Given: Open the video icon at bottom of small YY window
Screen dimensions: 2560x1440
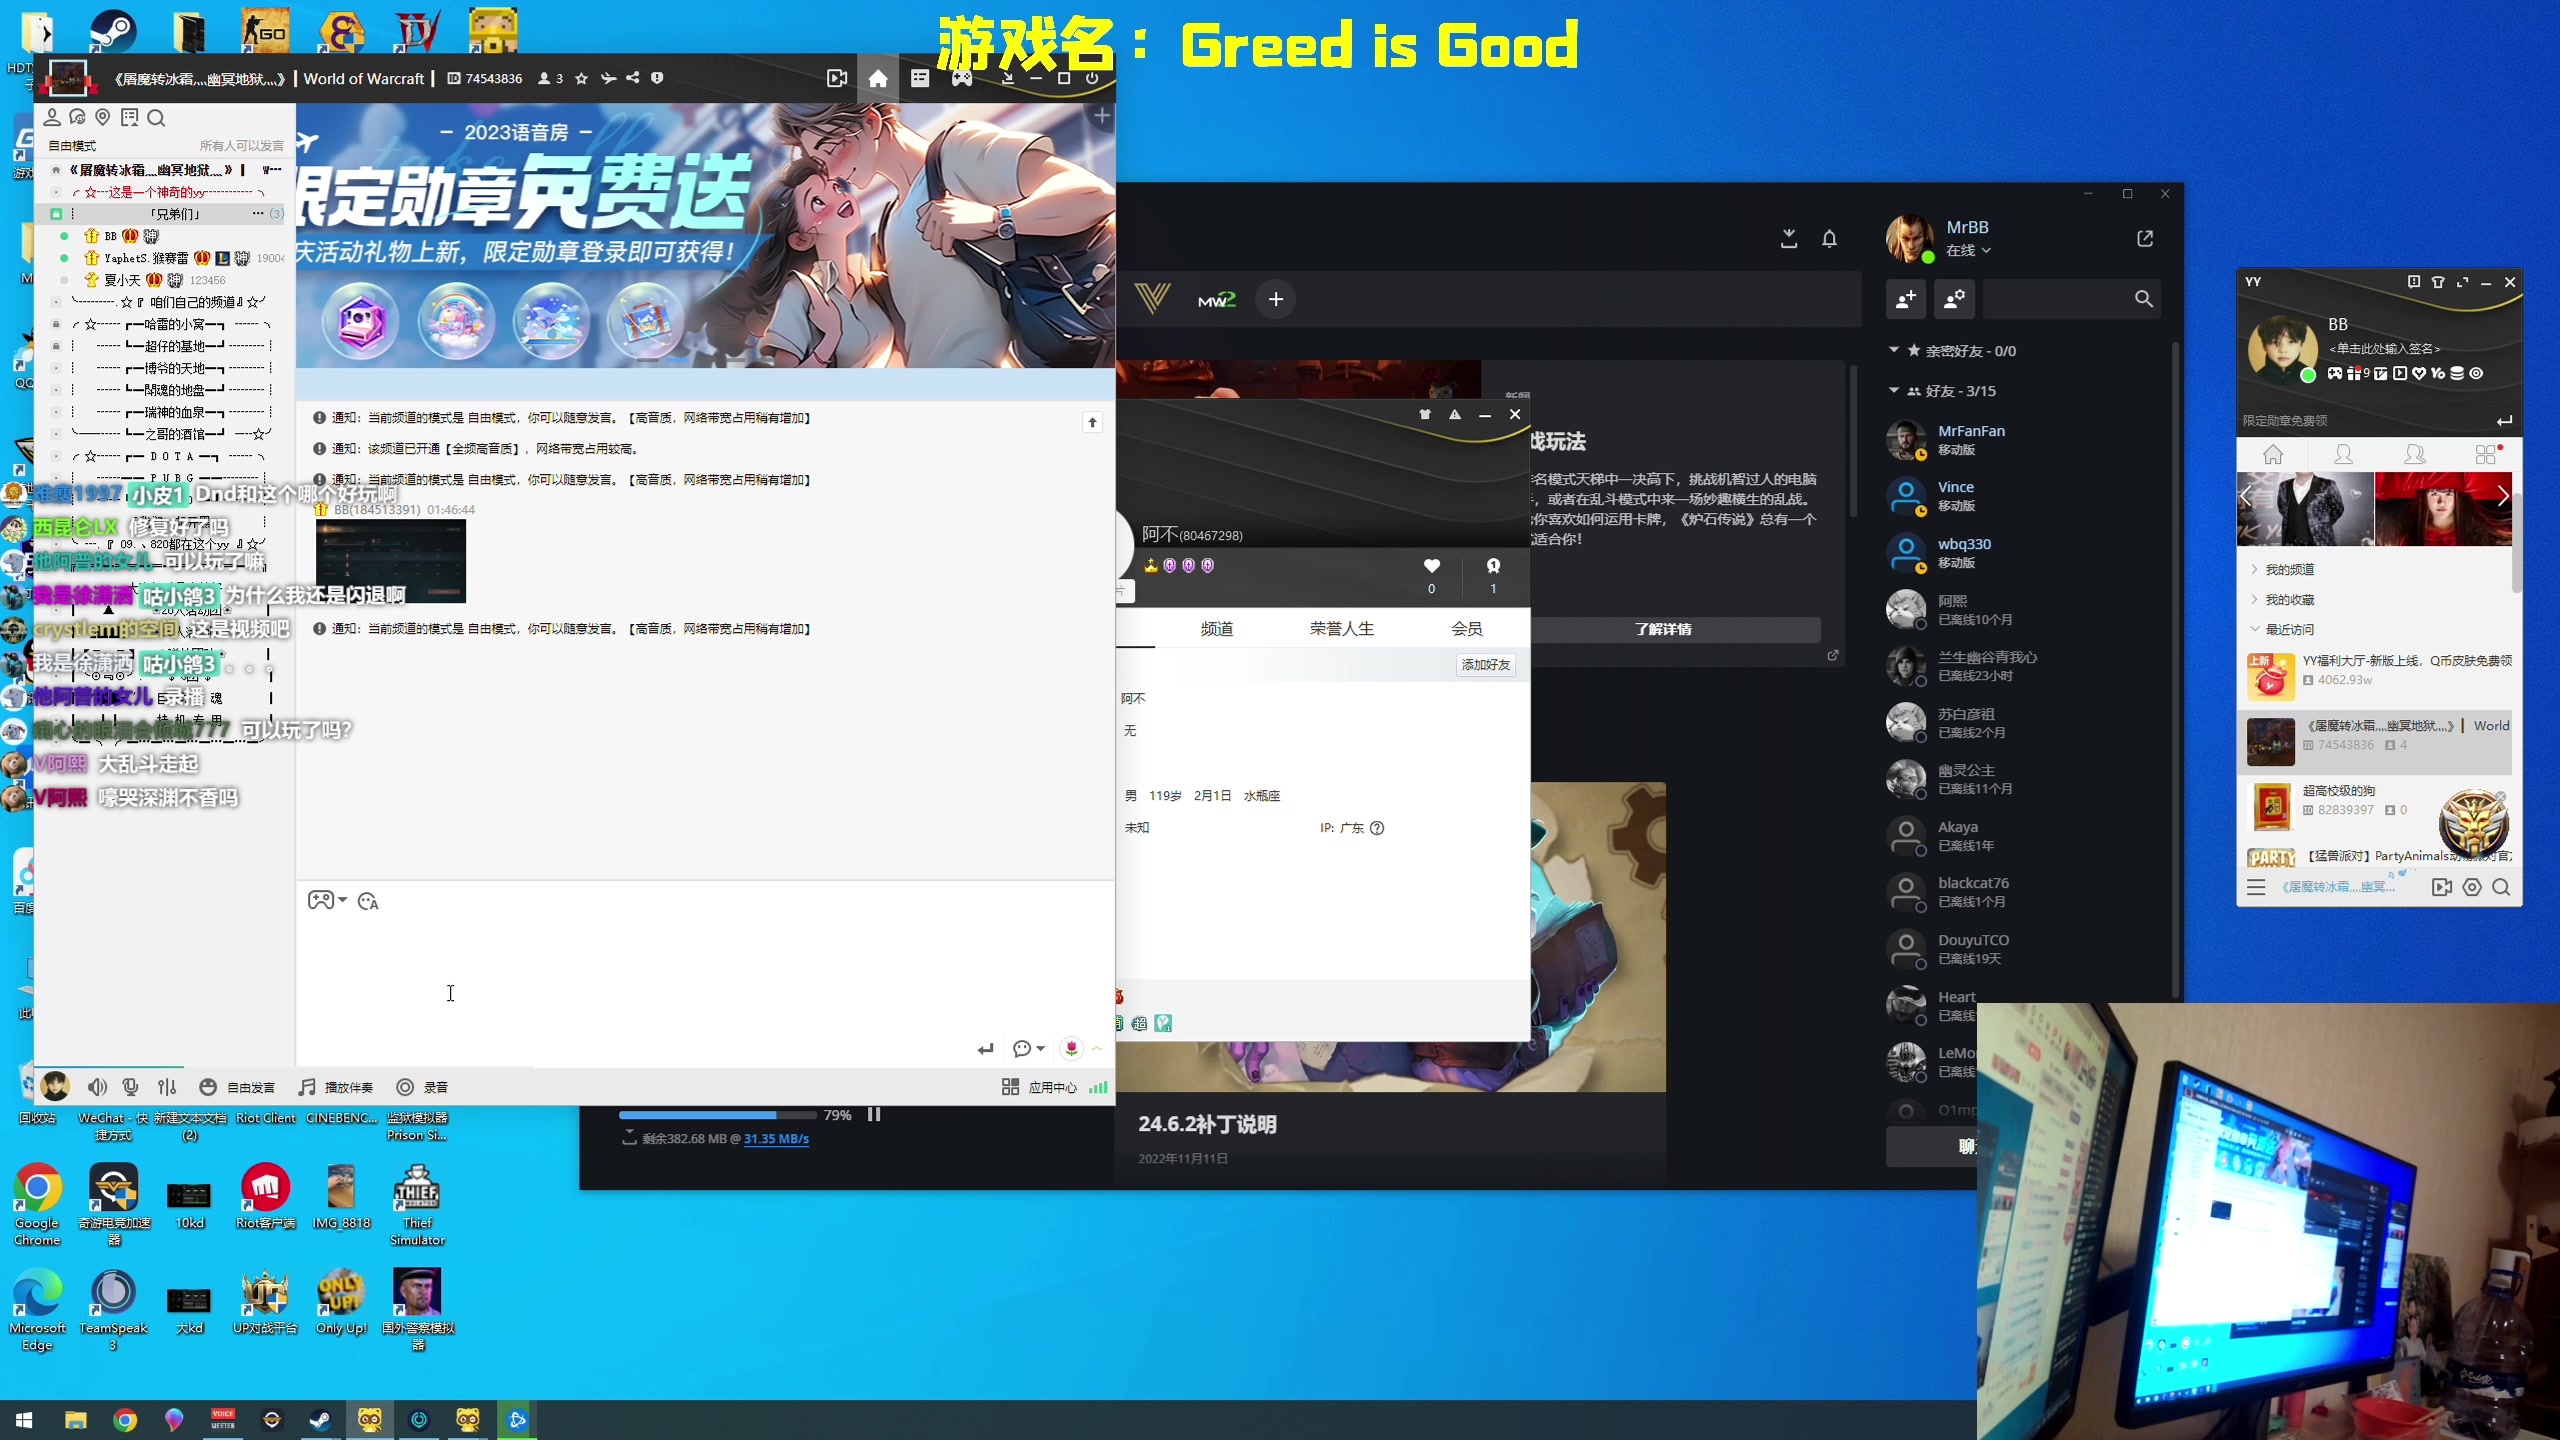Looking at the screenshot, I should tap(2442, 887).
